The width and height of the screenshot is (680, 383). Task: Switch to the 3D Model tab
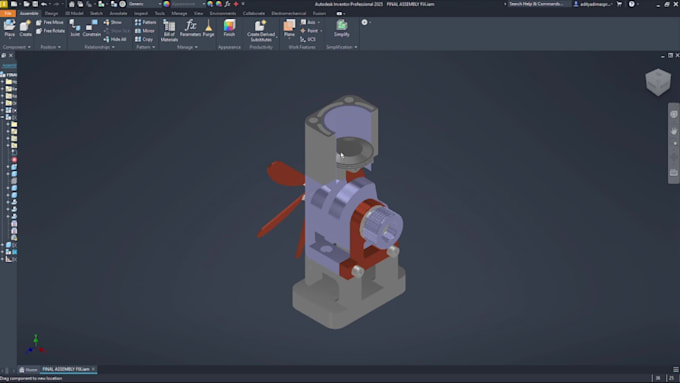click(74, 13)
